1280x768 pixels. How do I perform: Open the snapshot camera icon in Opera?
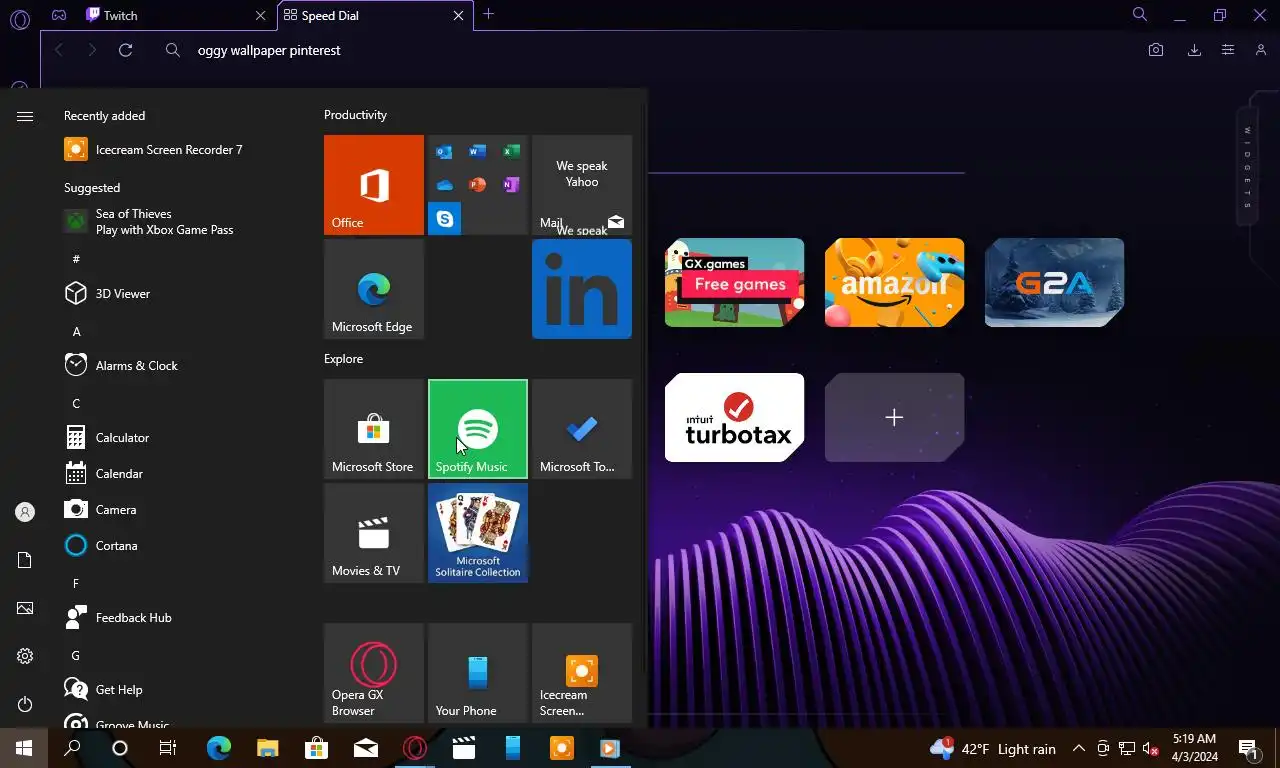(1156, 50)
